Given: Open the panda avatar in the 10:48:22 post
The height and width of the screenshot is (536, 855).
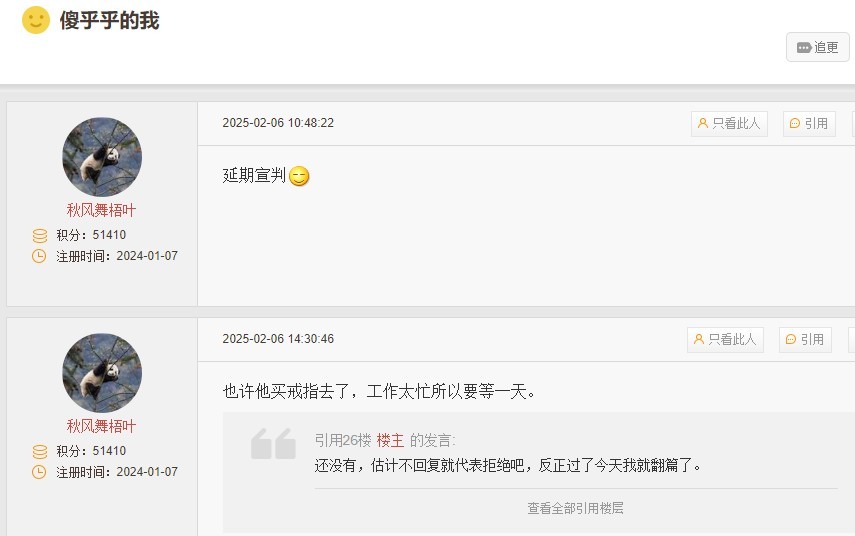Looking at the screenshot, I should pos(102,157).
